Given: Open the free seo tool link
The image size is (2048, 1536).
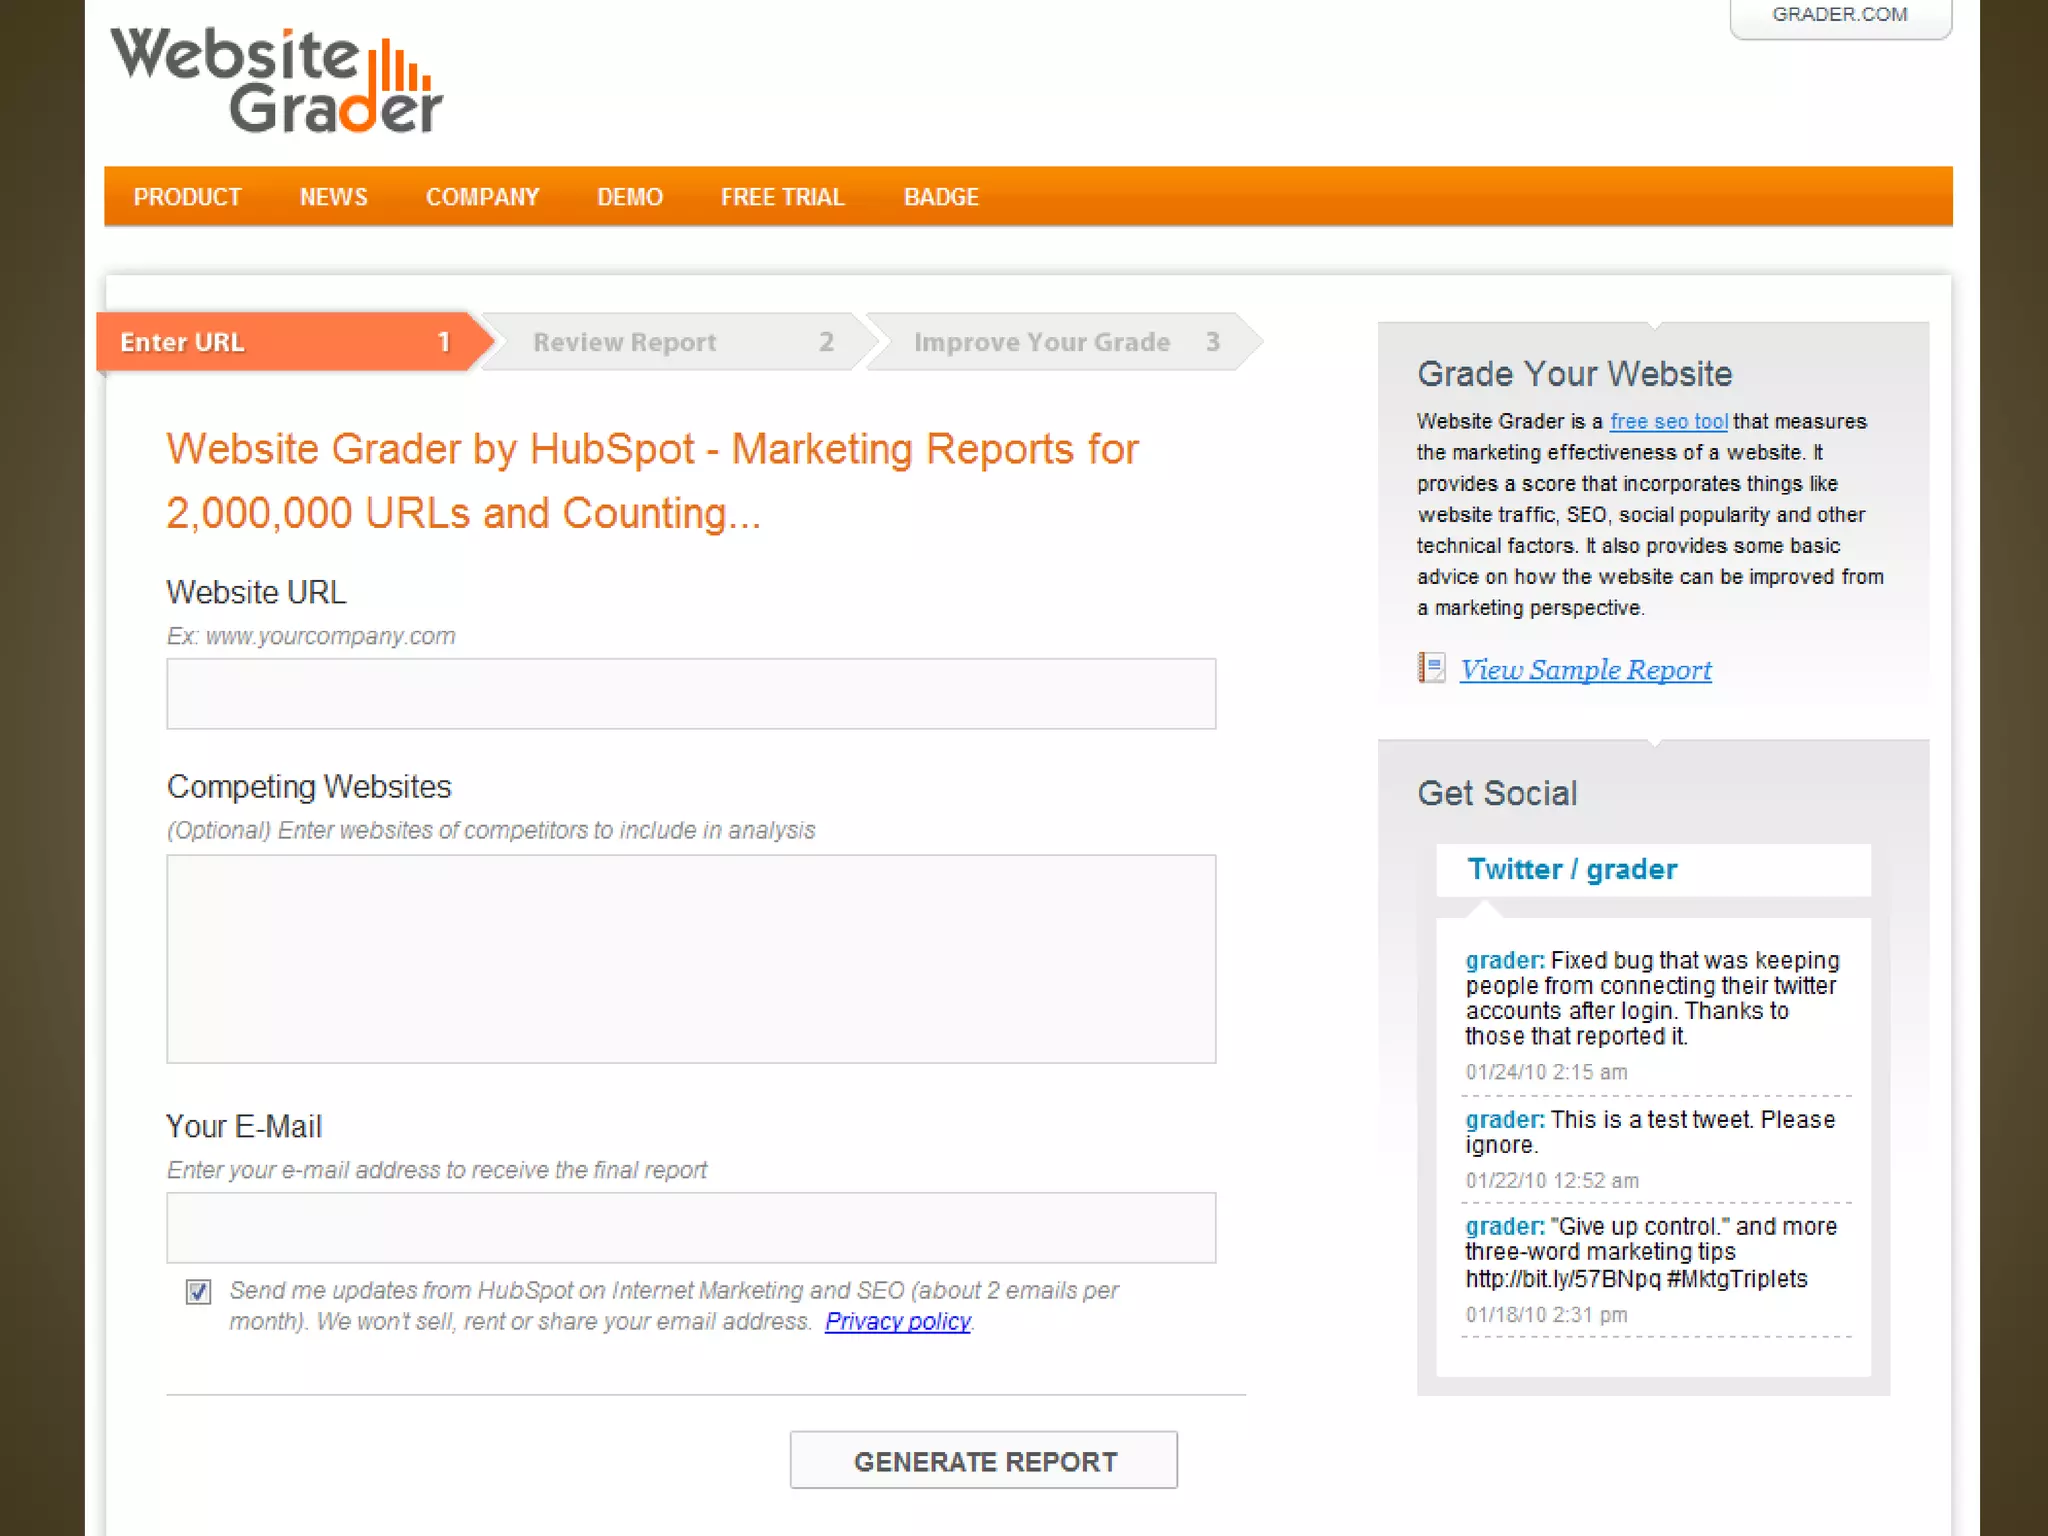Looking at the screenshot, I should pos(1668,422).
